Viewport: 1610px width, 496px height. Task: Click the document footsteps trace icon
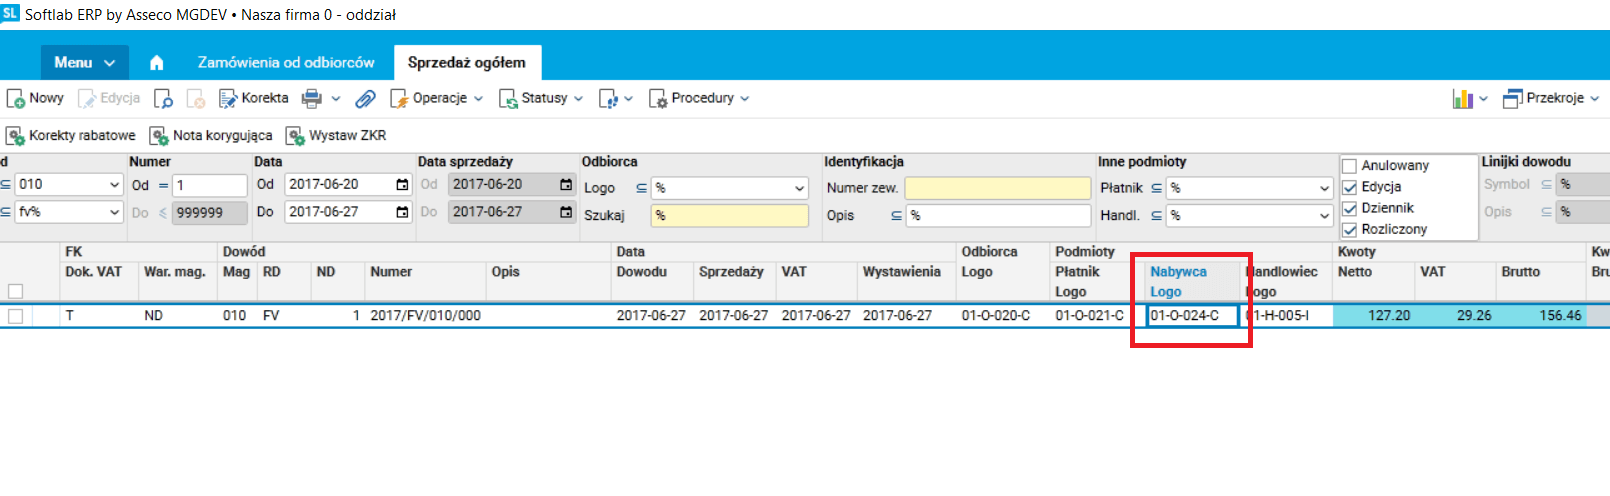[608, 98]
